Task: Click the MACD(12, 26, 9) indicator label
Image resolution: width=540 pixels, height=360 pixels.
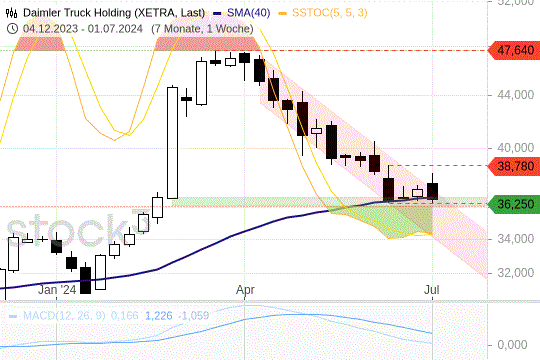Action: [64, 316]
